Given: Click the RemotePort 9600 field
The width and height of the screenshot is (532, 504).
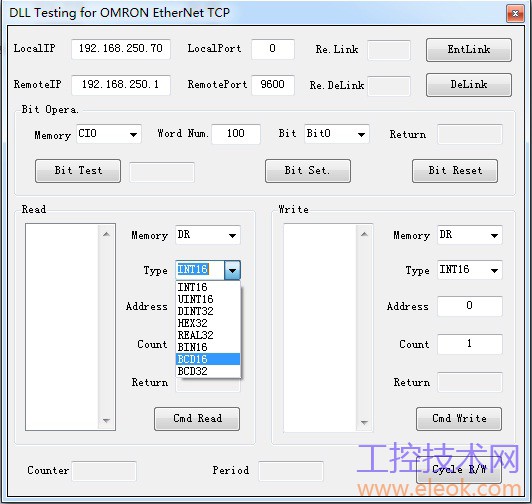Looking at the screenshot, I should (273, 85).
